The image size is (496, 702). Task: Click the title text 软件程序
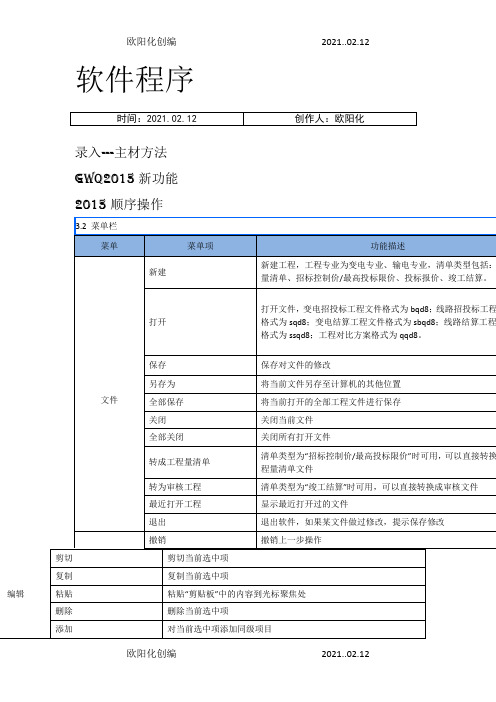pos(134,79)
